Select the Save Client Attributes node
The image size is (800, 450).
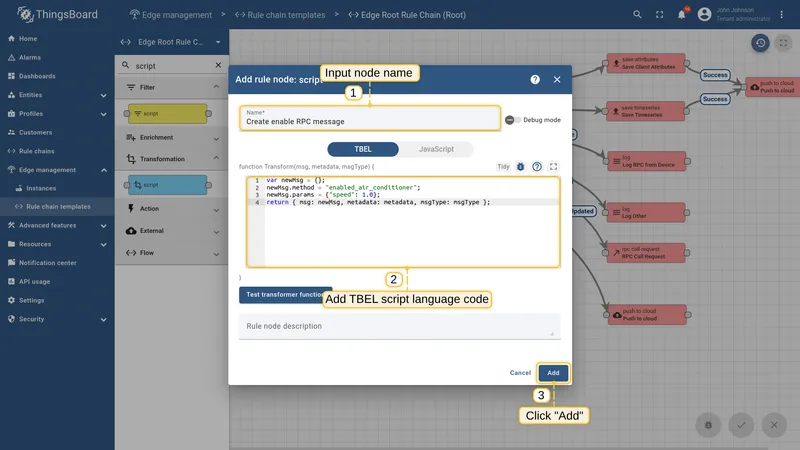[x=646, y=63]
